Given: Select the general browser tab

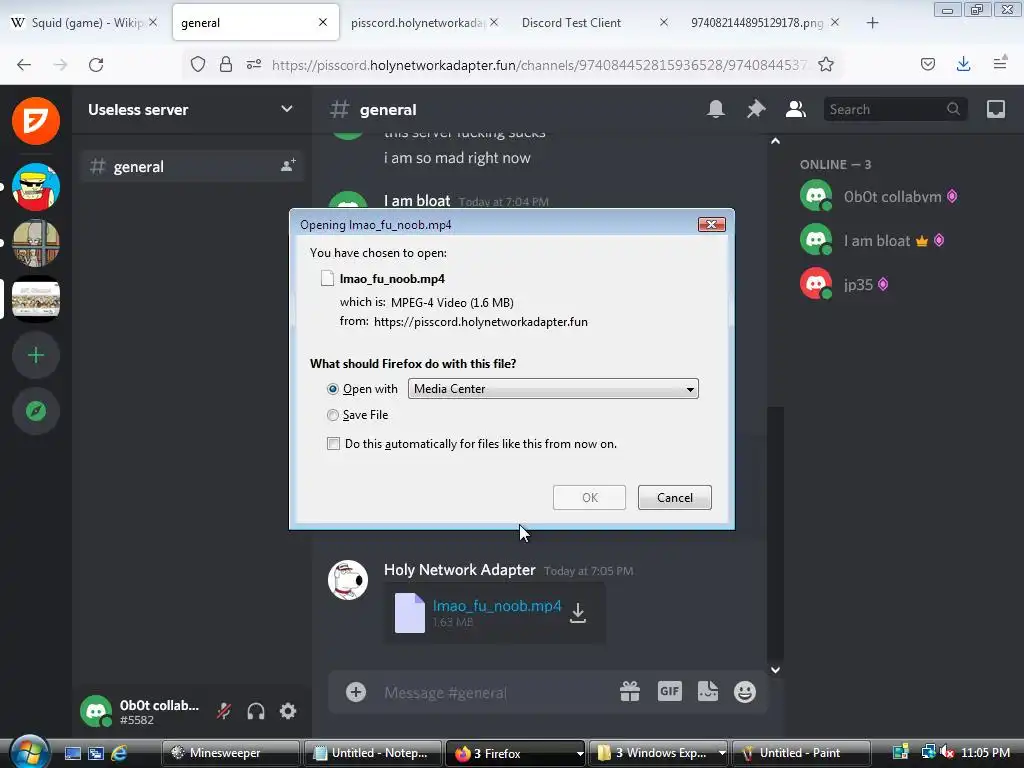Looking at the screenshot, I should click(256, 23).
